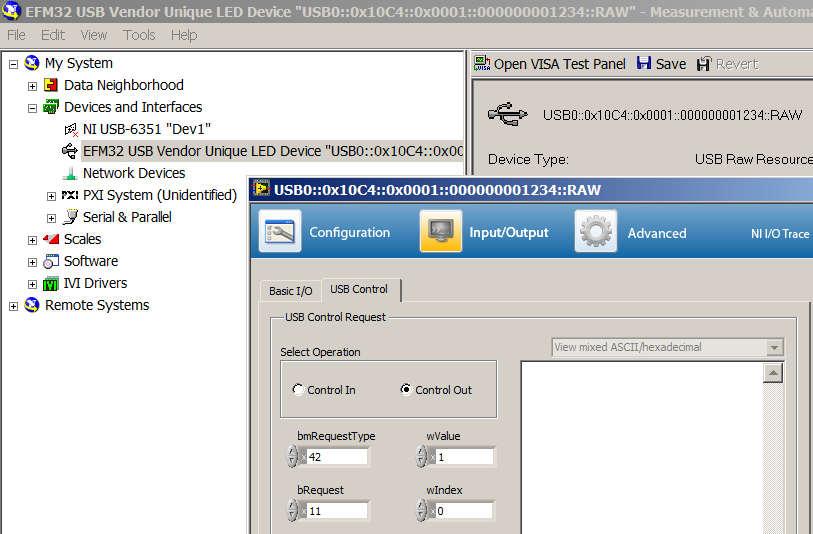Click the Devices and Interfaces icon
The width and height of the screenshot is (813, 534).
(51, 107)
